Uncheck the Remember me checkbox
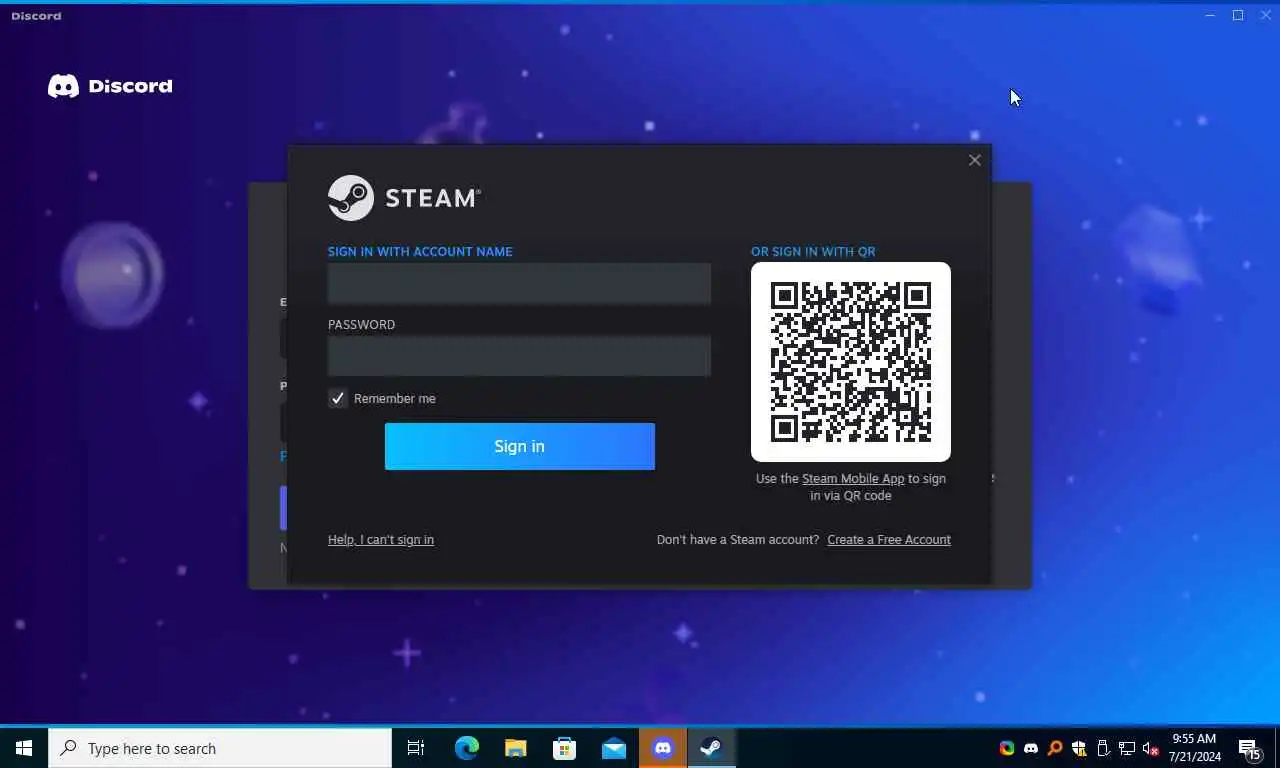This screenshot has height=768, width=1280. 338,398
